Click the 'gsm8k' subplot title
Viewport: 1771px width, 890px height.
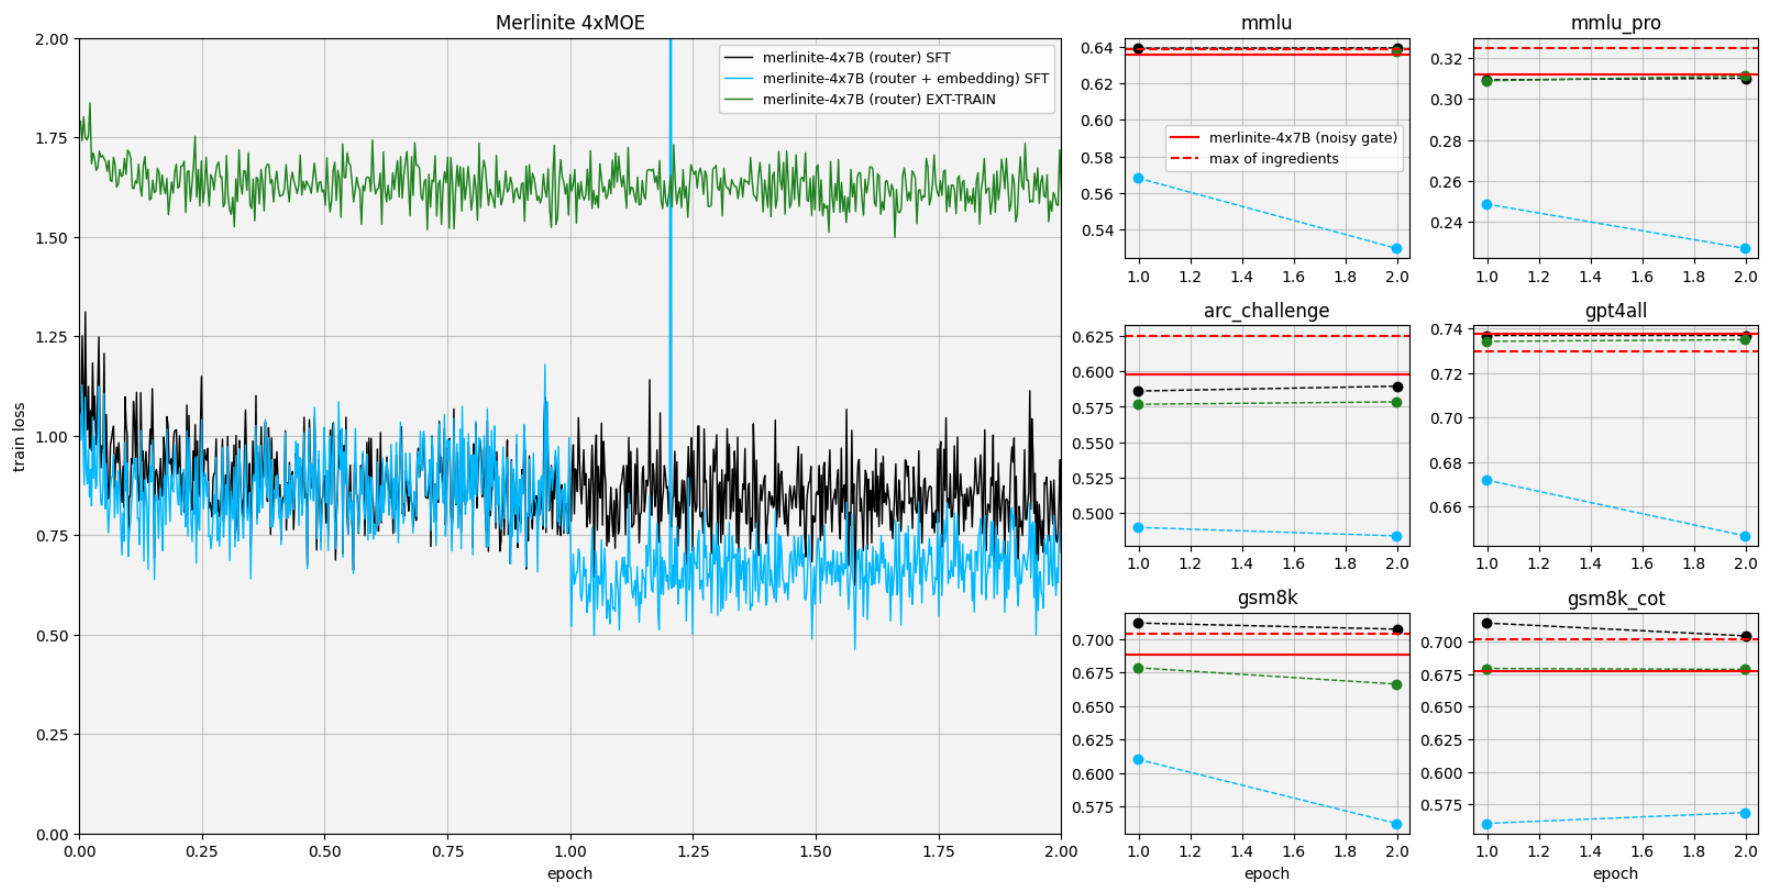pos(1267,598)
